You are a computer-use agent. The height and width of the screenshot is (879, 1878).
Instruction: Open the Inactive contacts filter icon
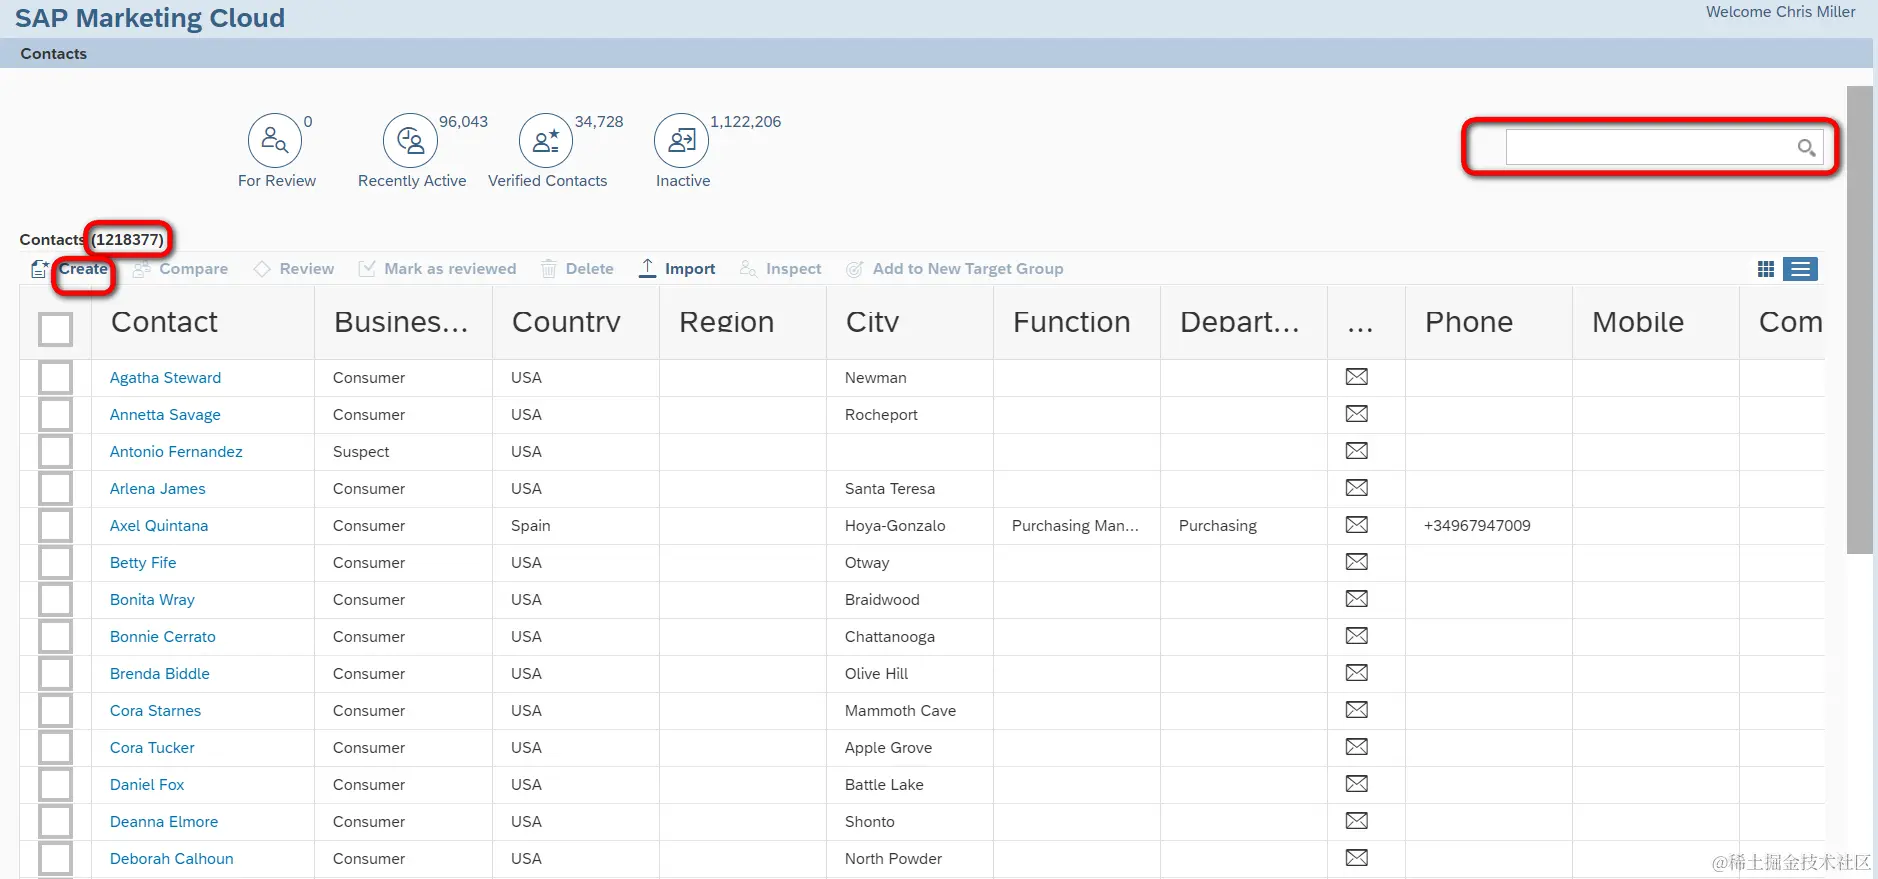click(x=681, y=141)
